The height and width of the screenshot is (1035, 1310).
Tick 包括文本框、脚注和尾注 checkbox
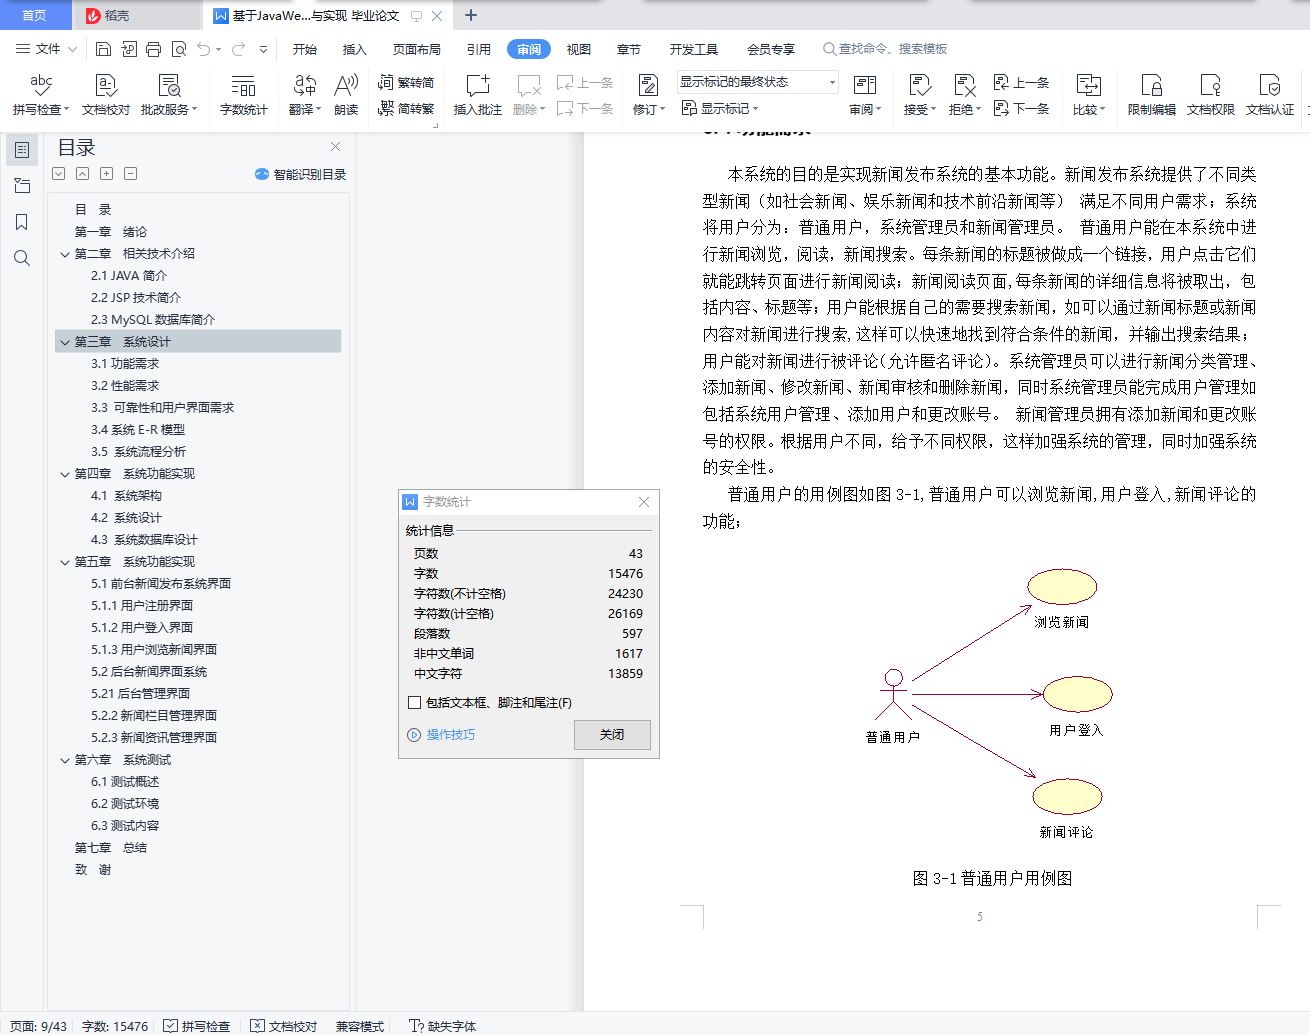(x=414, y=703)
